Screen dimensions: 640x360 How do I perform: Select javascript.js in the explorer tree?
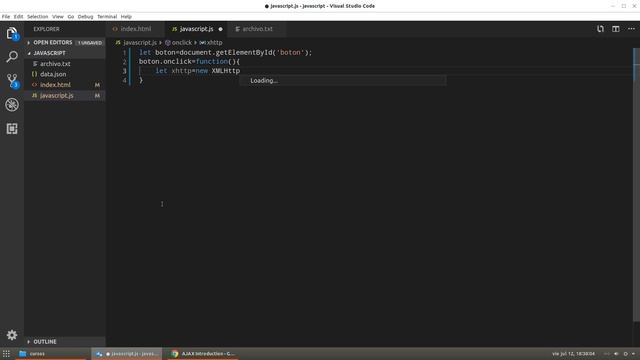(65, 96)
